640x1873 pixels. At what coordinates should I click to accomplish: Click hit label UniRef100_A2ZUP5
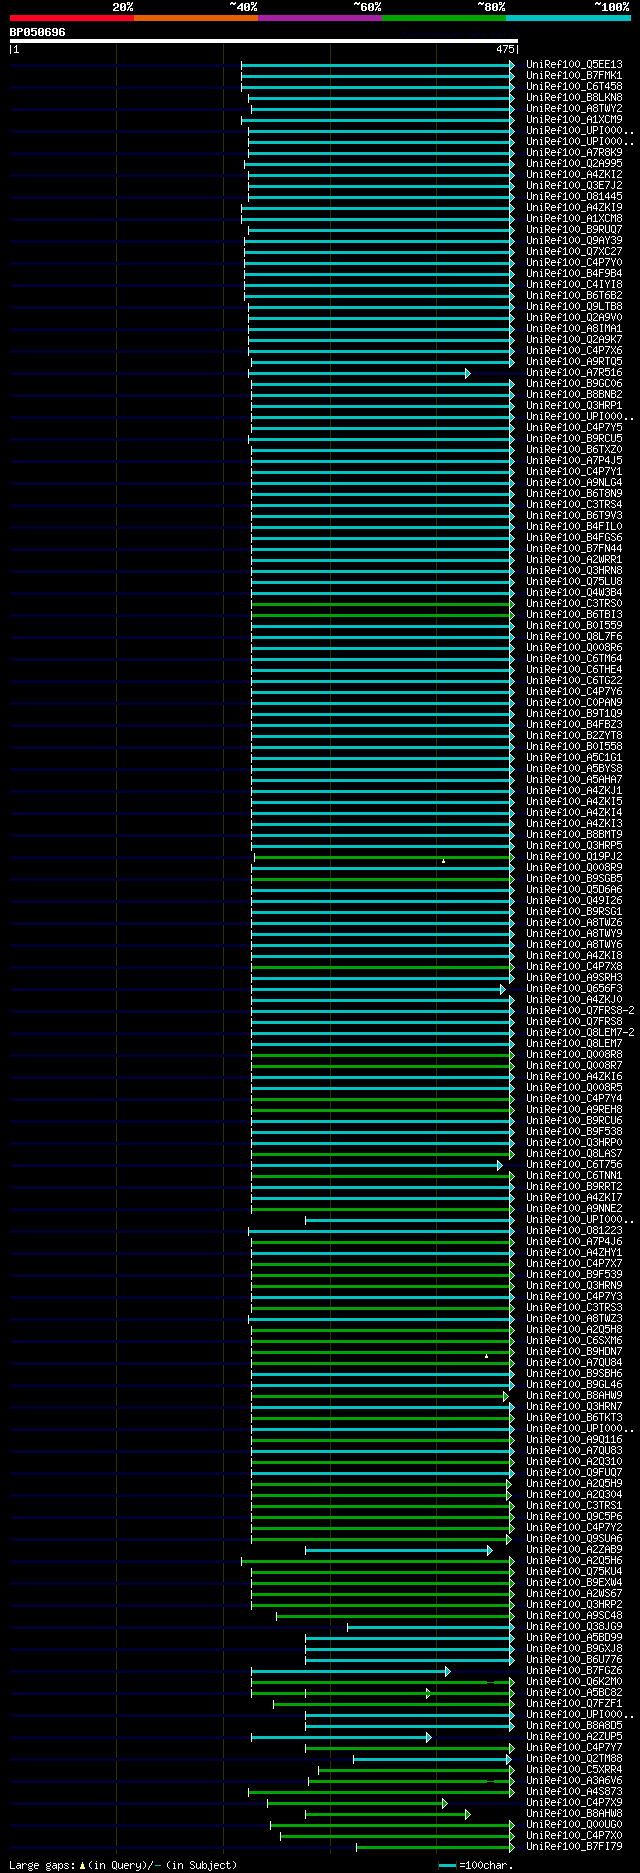click(x=574, y=1737)
